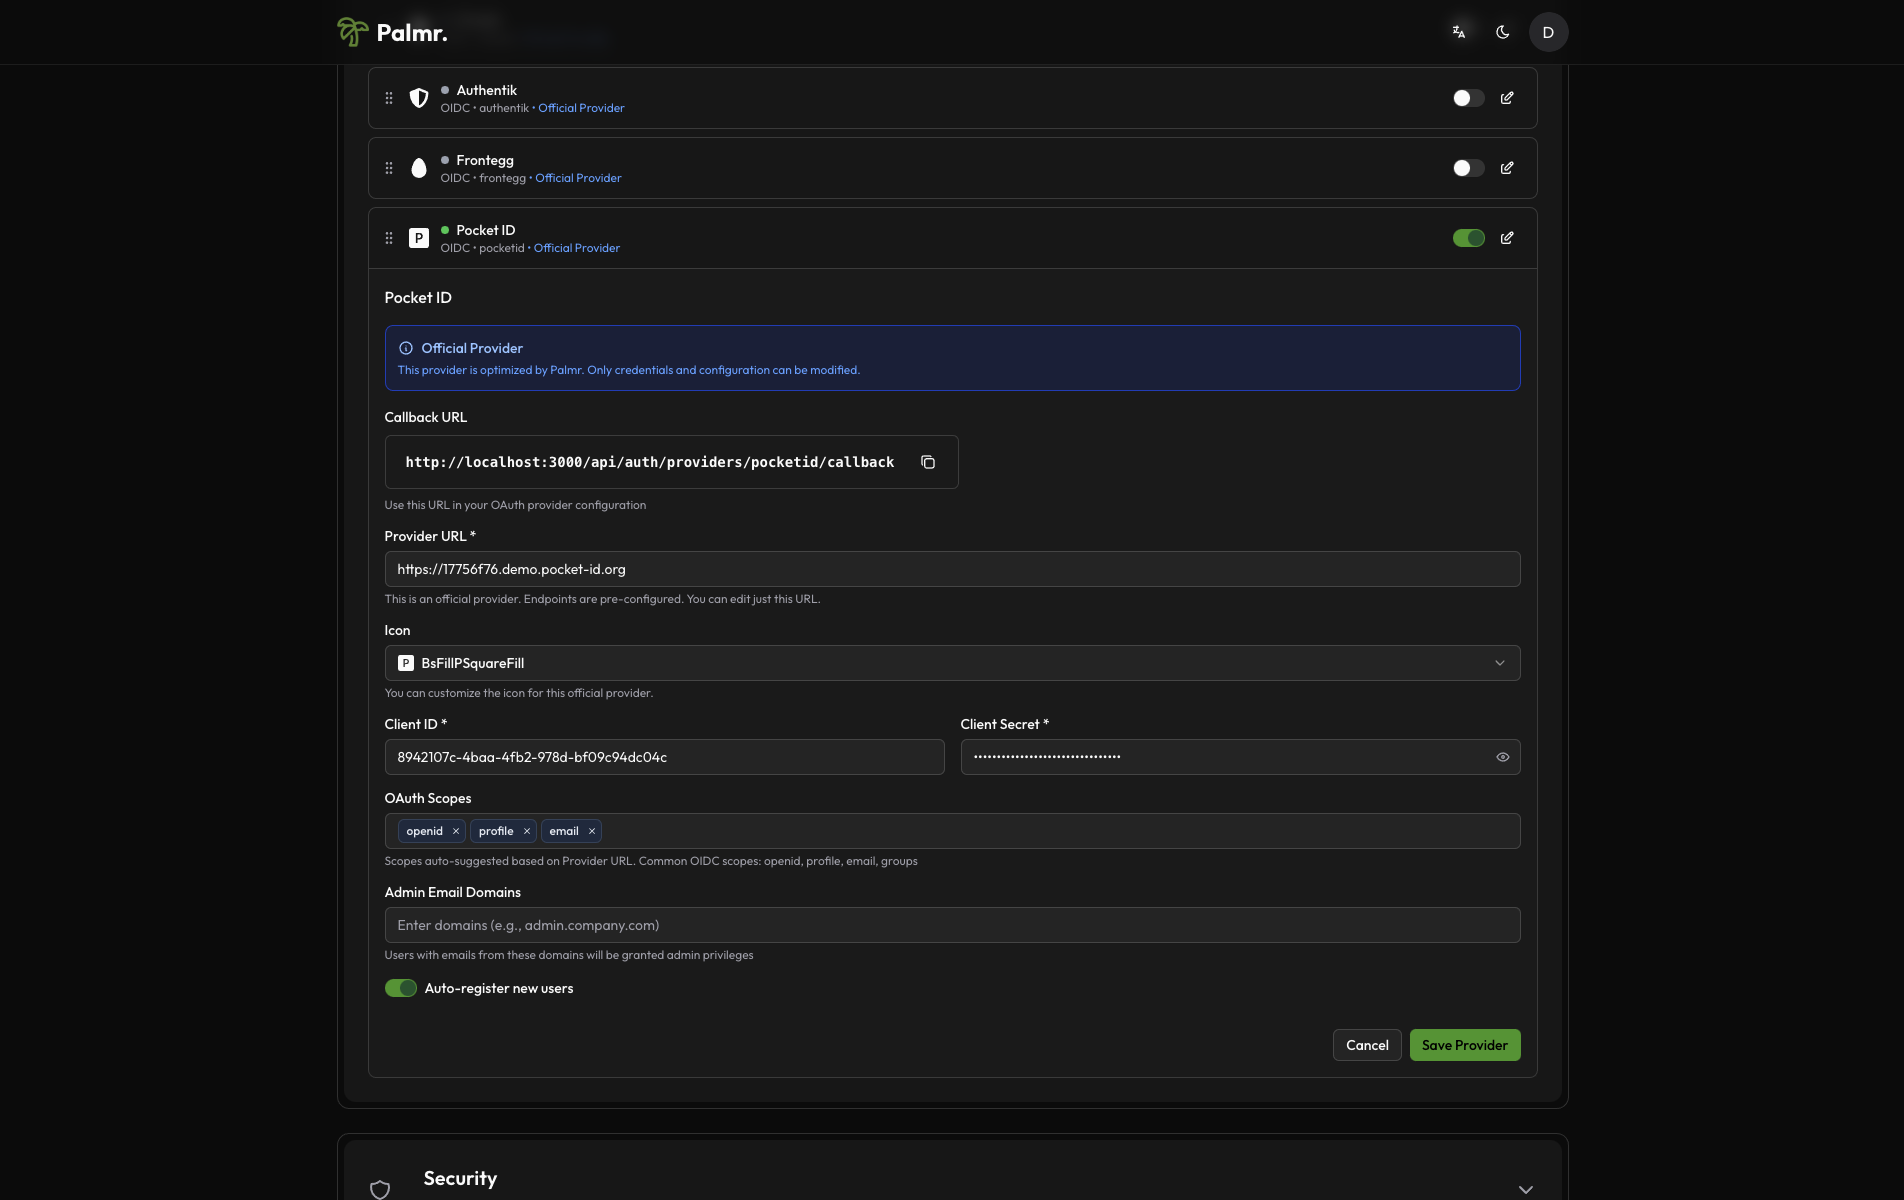Click the Palmr. brand name
Screen dimensions: 1904x1200
click(412, 33)
